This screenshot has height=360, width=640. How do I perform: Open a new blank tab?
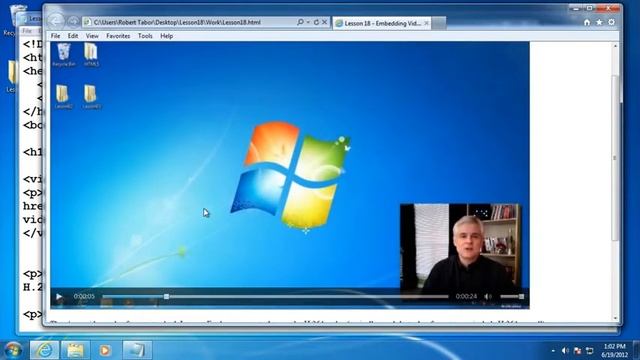coord(439,23)
